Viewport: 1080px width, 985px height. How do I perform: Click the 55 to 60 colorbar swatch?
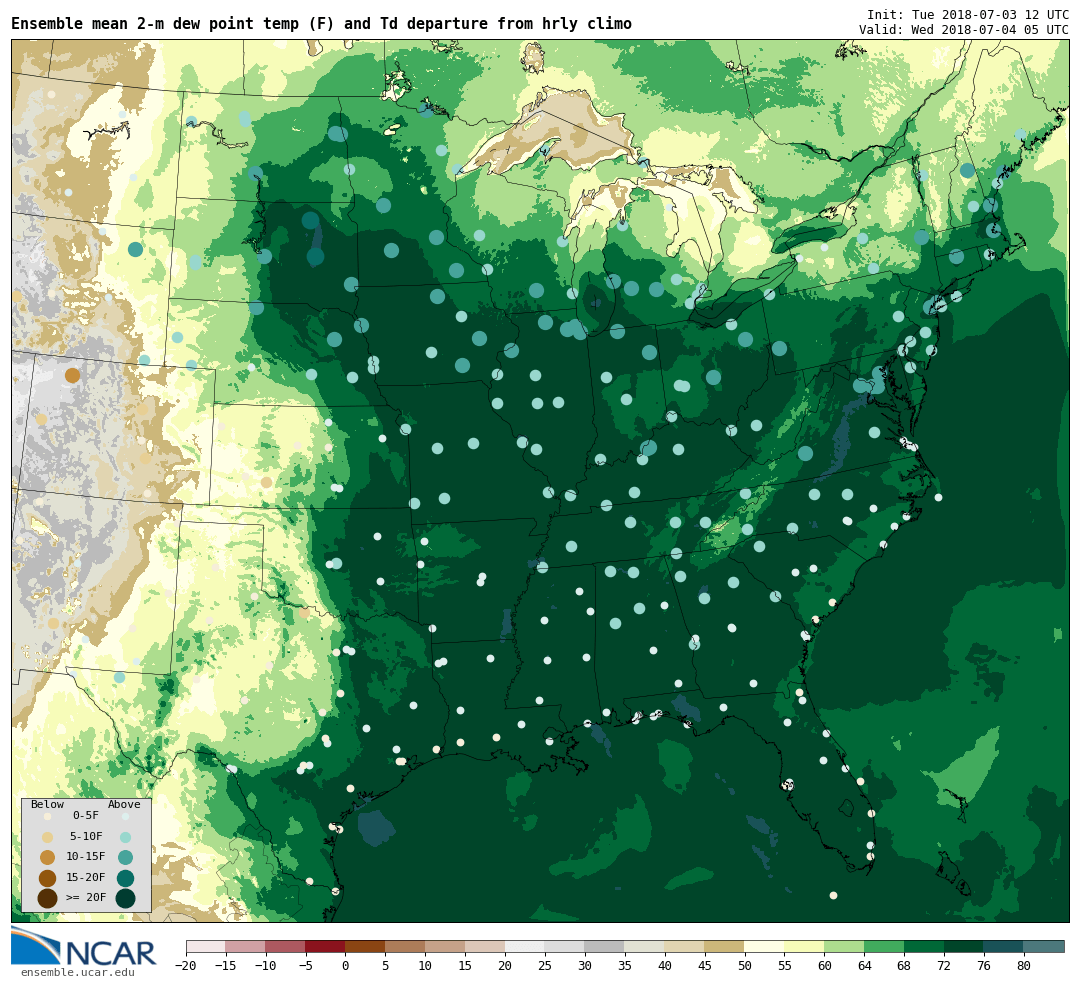(804, 946)
